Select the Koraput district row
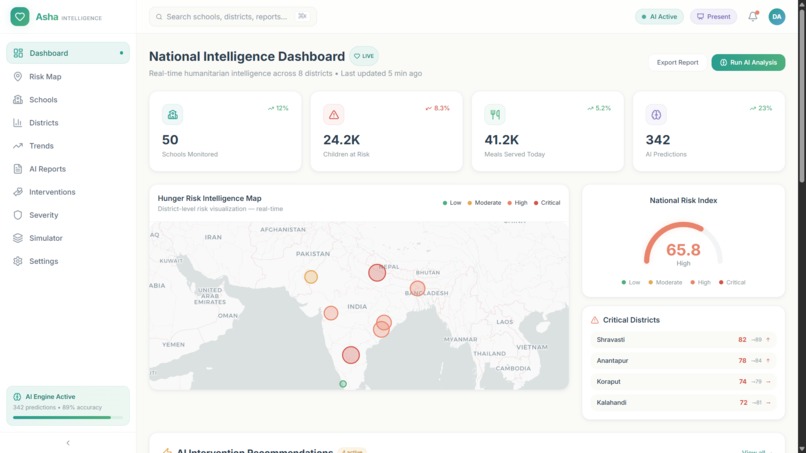 683,382
